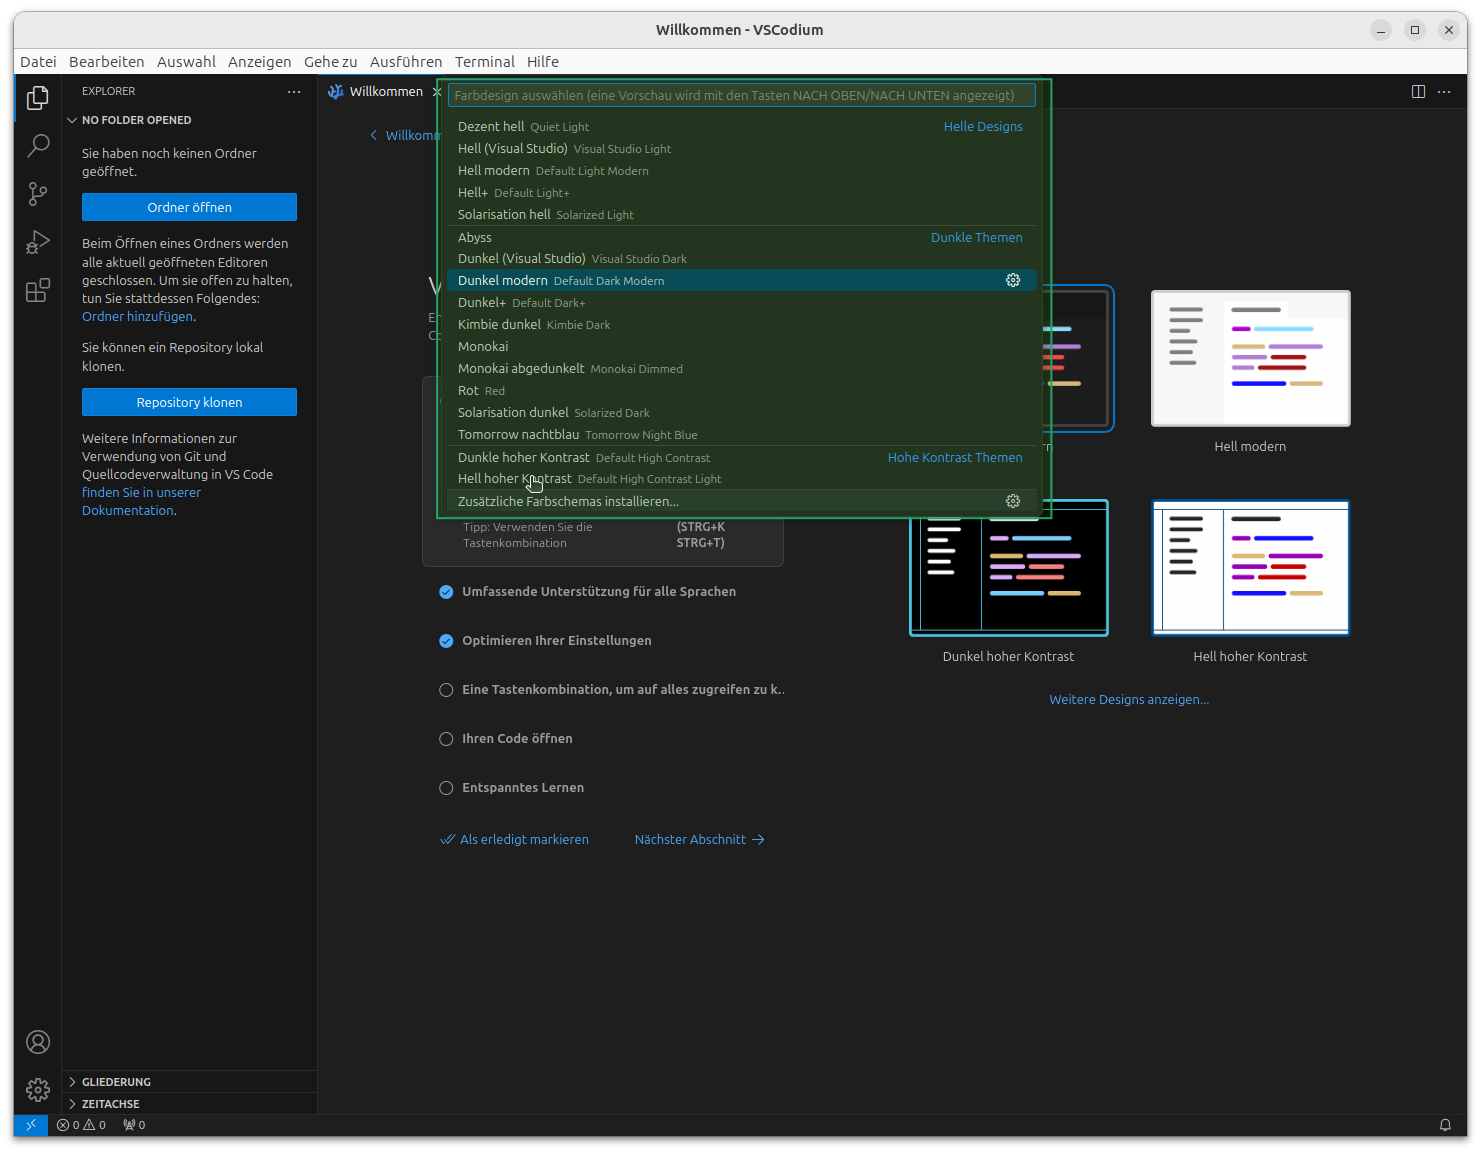Viewport: 1481px width, 1153px height.
Task: Click the Farbdesign search input field
Action: [x=742, y=94]
